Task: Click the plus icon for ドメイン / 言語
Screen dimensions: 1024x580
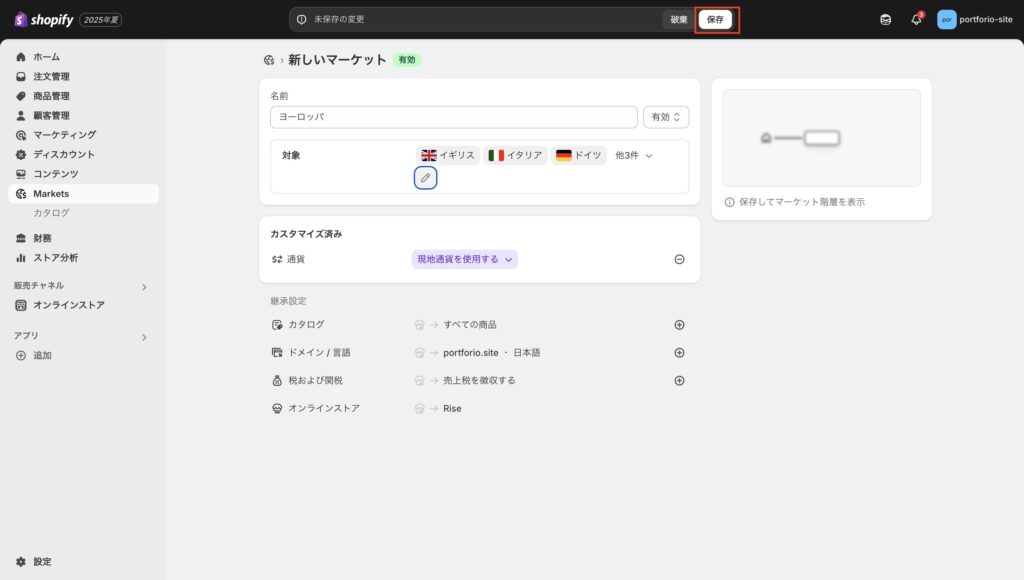Action: [679, 353]
